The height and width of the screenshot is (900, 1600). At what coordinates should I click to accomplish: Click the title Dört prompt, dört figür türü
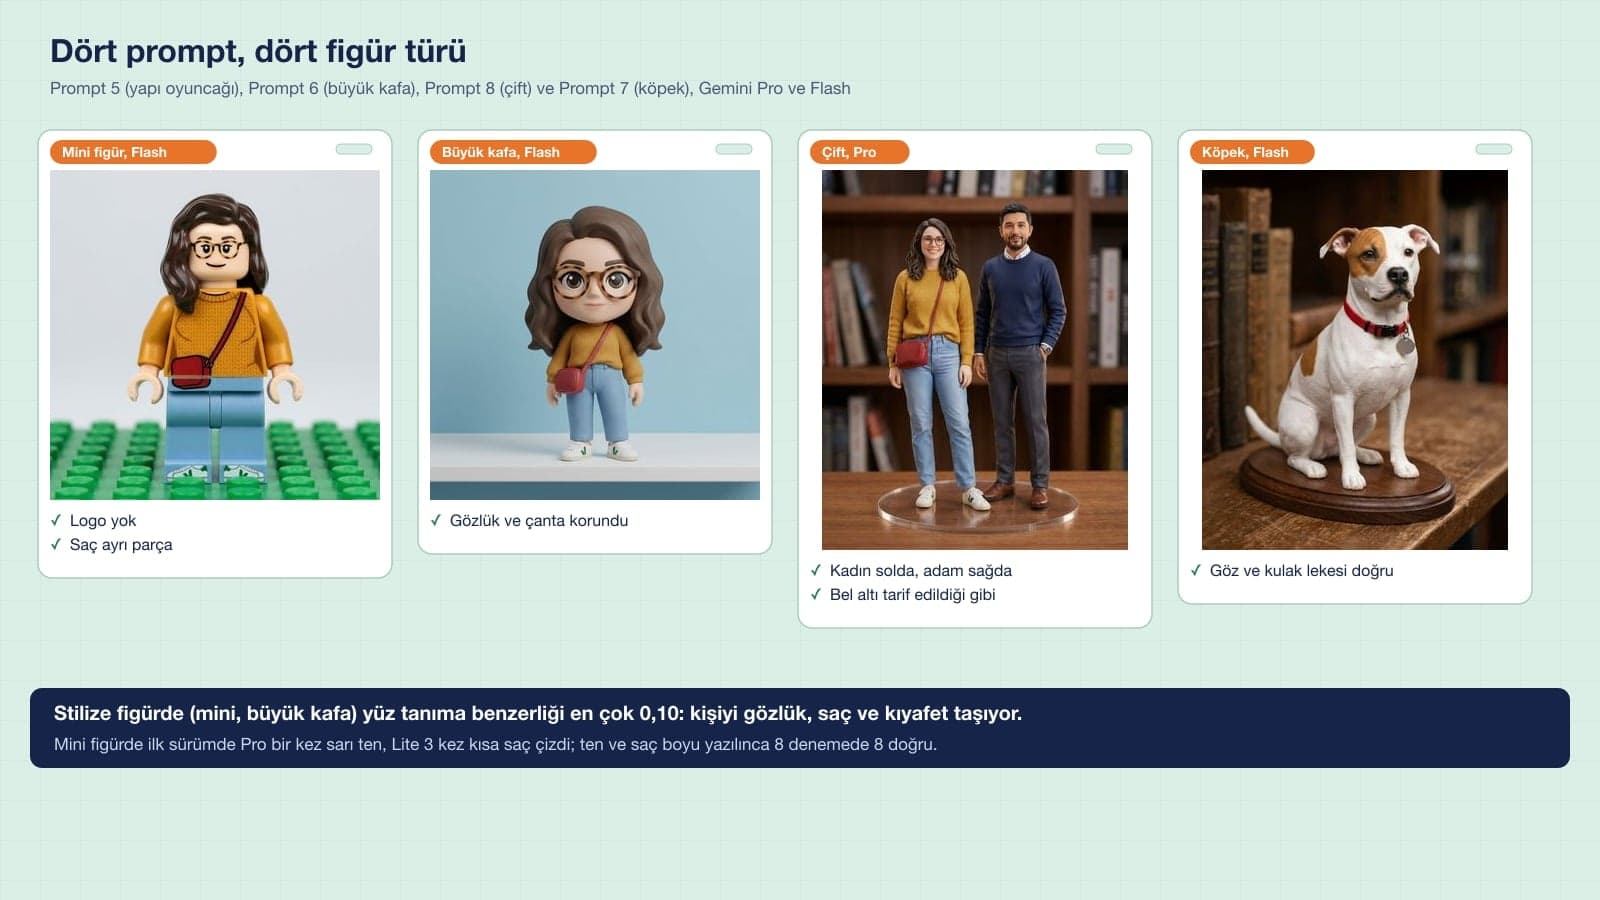coord(258,51)
